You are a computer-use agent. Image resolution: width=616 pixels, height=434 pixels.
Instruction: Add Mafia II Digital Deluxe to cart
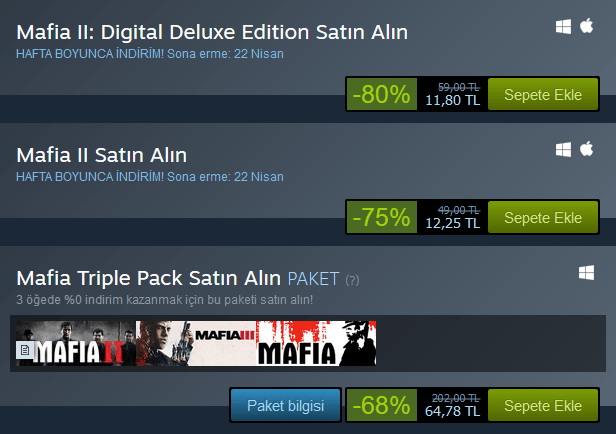pos(543,94)
